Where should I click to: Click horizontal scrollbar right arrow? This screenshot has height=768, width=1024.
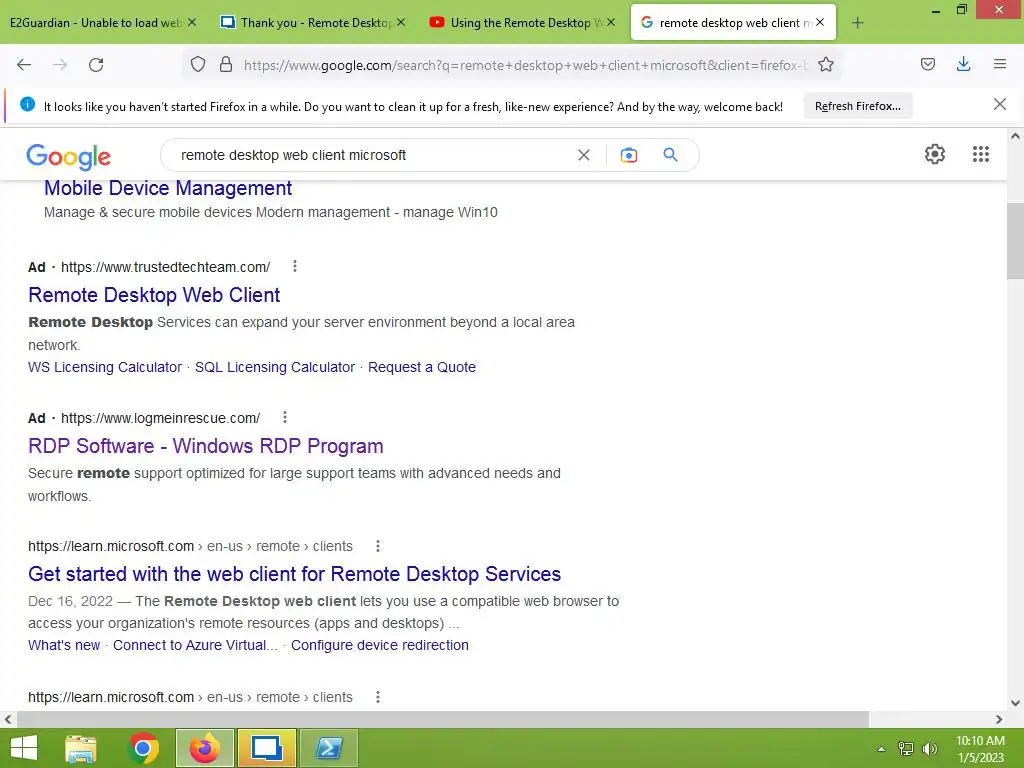[x=999, y=719]
